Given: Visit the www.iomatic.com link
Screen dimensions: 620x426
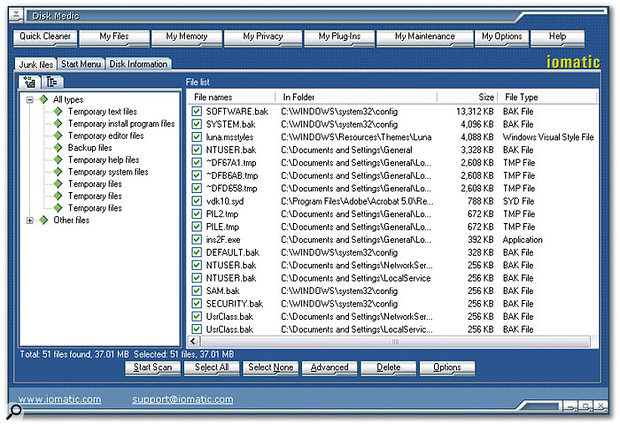Looking at the screenshot, I should coord(59,399).
